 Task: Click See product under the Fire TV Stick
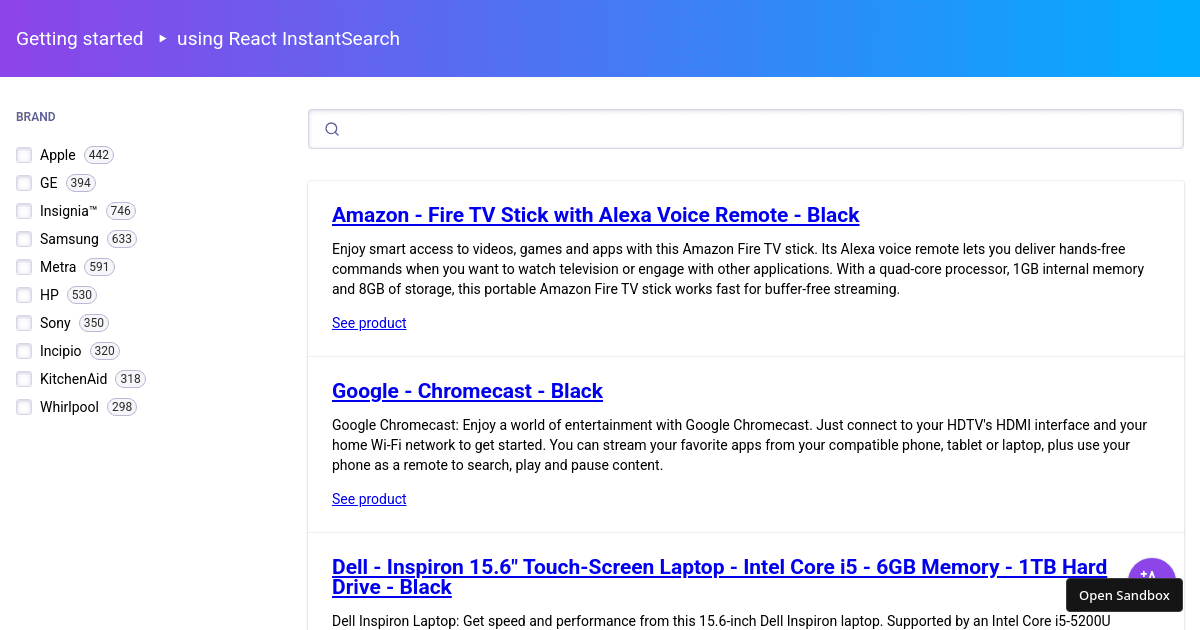click(369, 322)
